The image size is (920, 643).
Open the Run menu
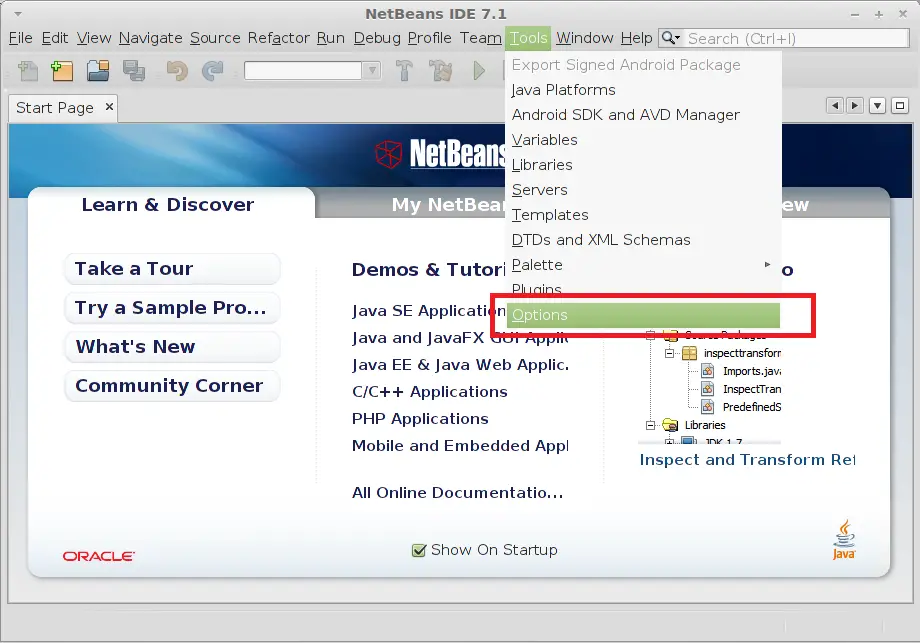point(331,38)
